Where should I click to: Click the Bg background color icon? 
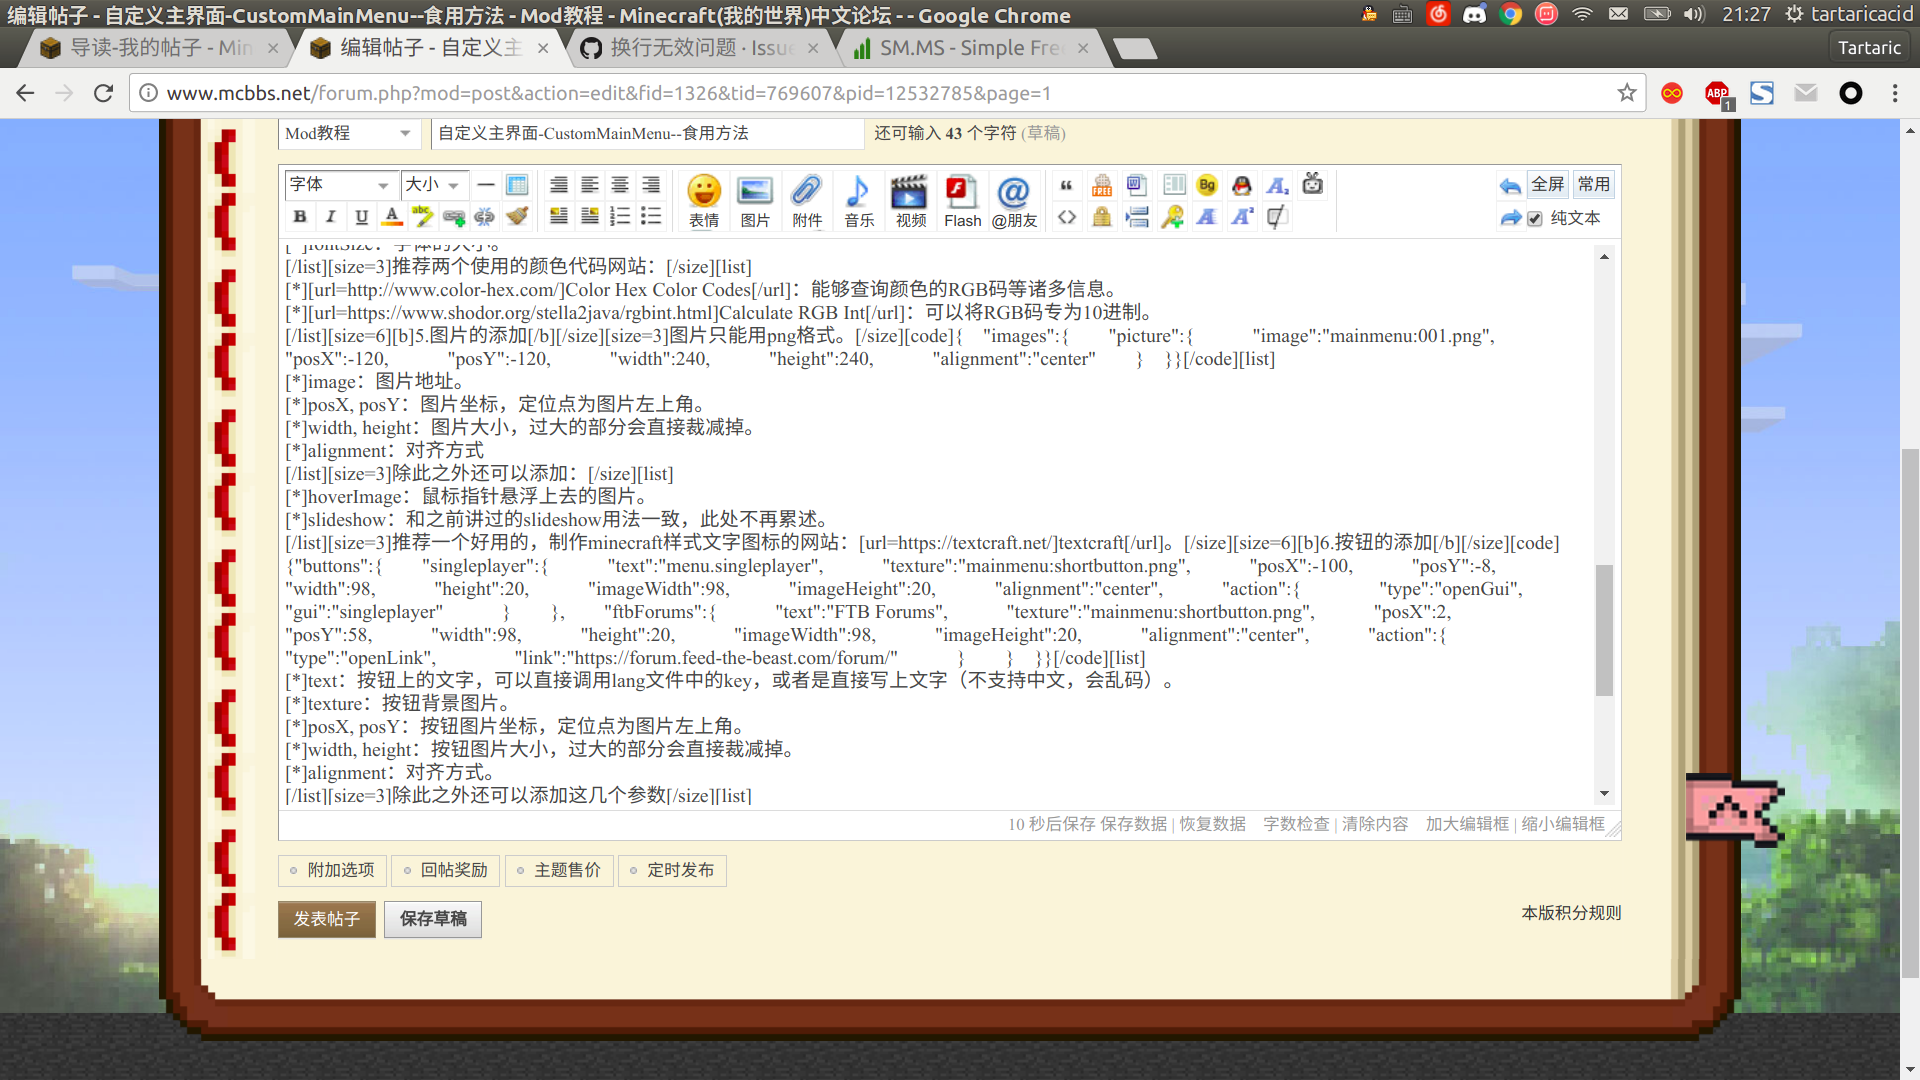click(1207, 185)
